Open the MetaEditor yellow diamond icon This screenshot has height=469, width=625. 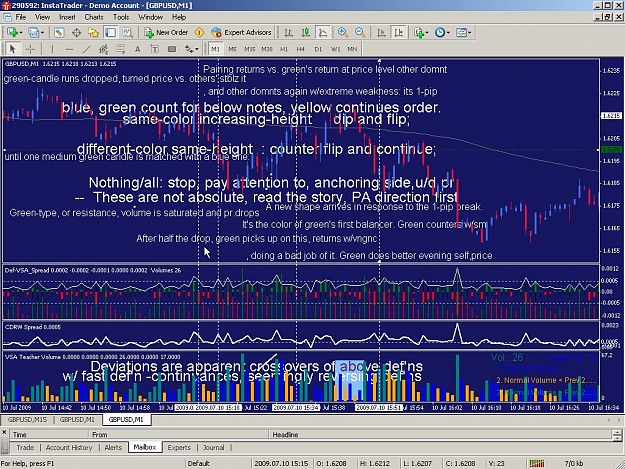199,32
